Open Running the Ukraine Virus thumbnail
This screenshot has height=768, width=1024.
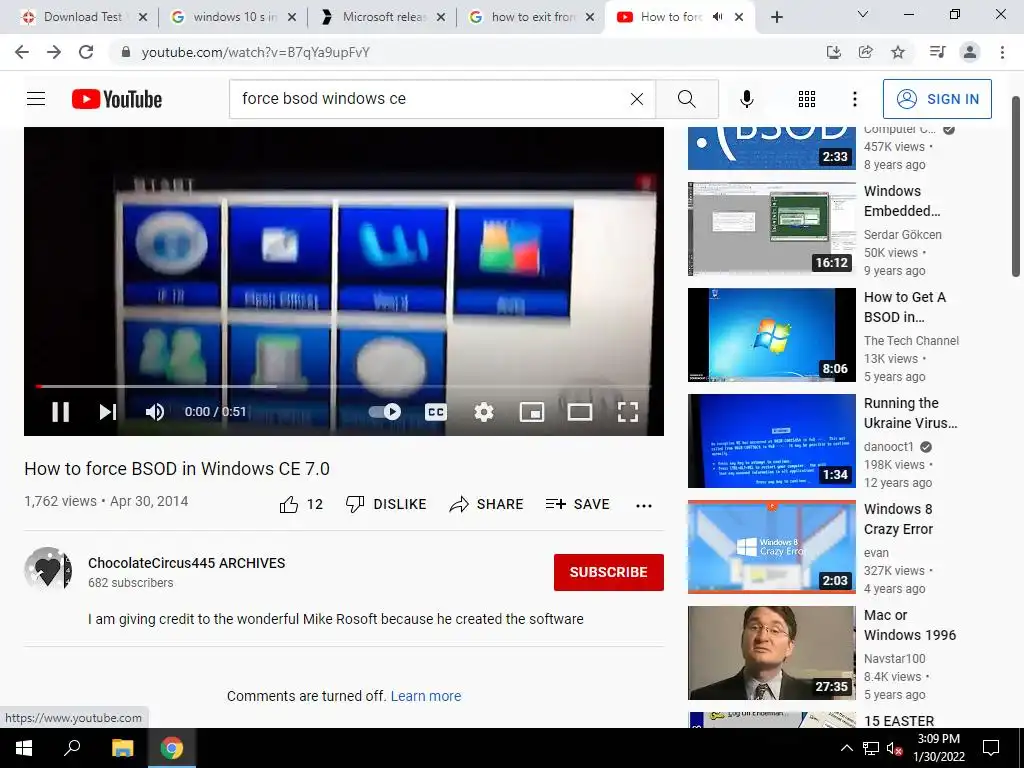point(771,441)
